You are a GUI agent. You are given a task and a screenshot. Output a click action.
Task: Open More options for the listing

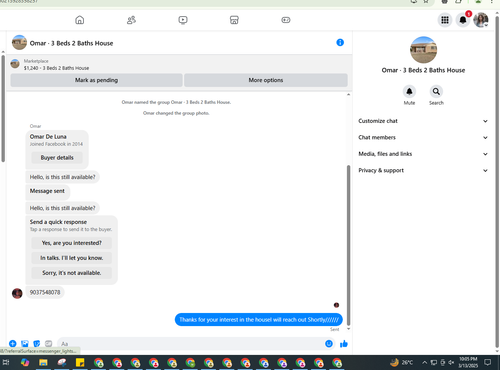click(266, 80)
